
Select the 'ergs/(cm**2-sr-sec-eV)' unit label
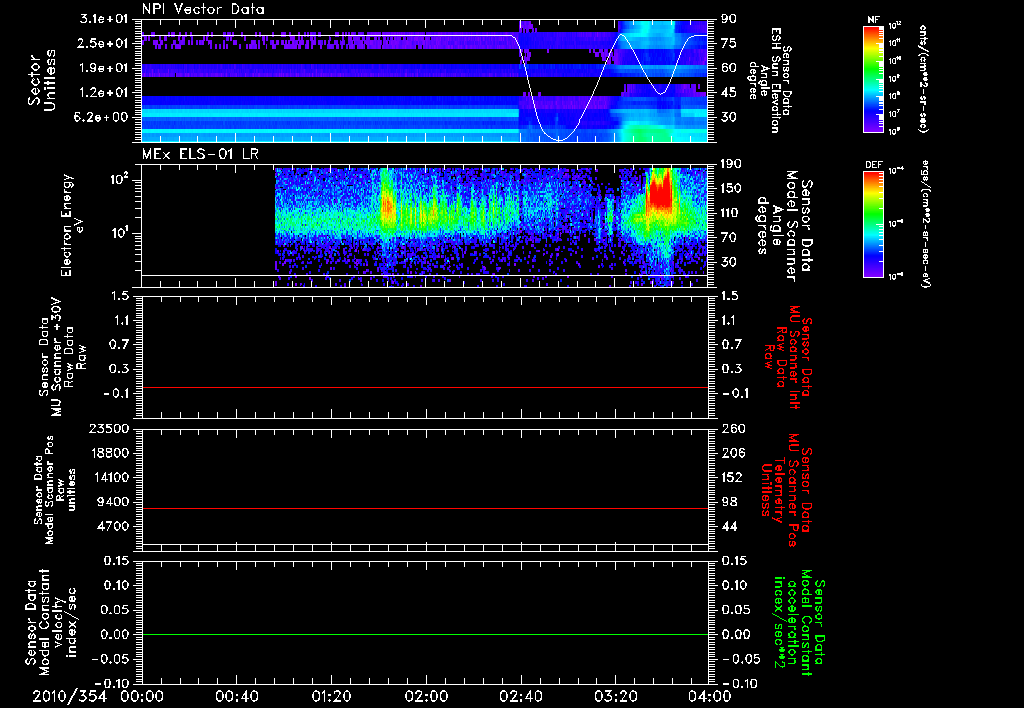925,224
